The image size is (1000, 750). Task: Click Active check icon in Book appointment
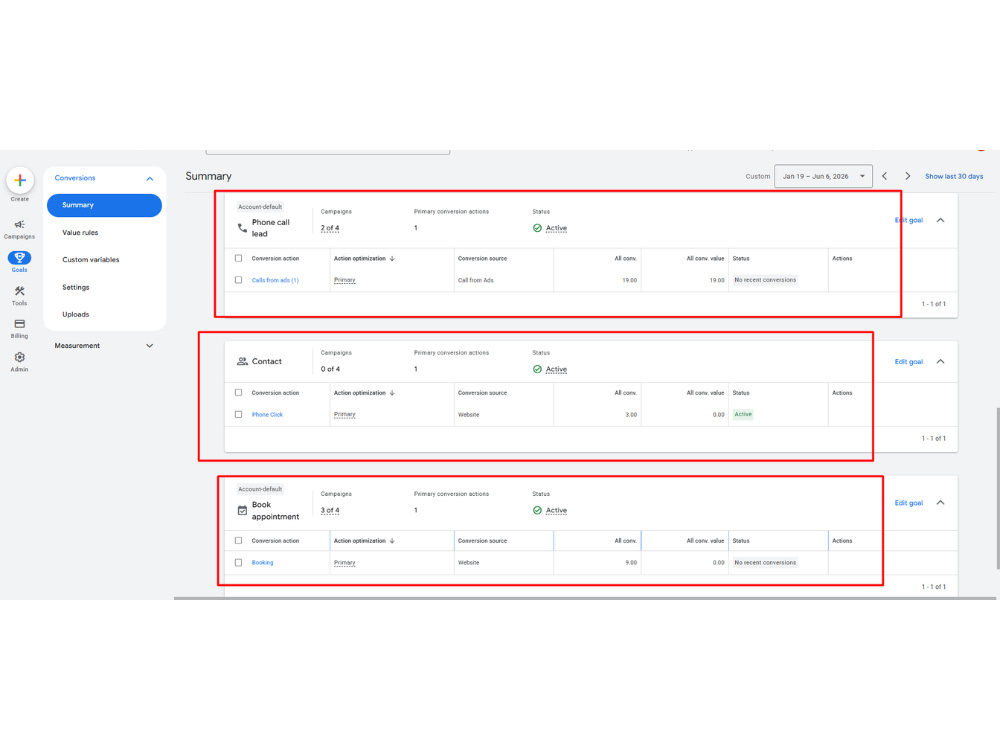coord(537,510)
